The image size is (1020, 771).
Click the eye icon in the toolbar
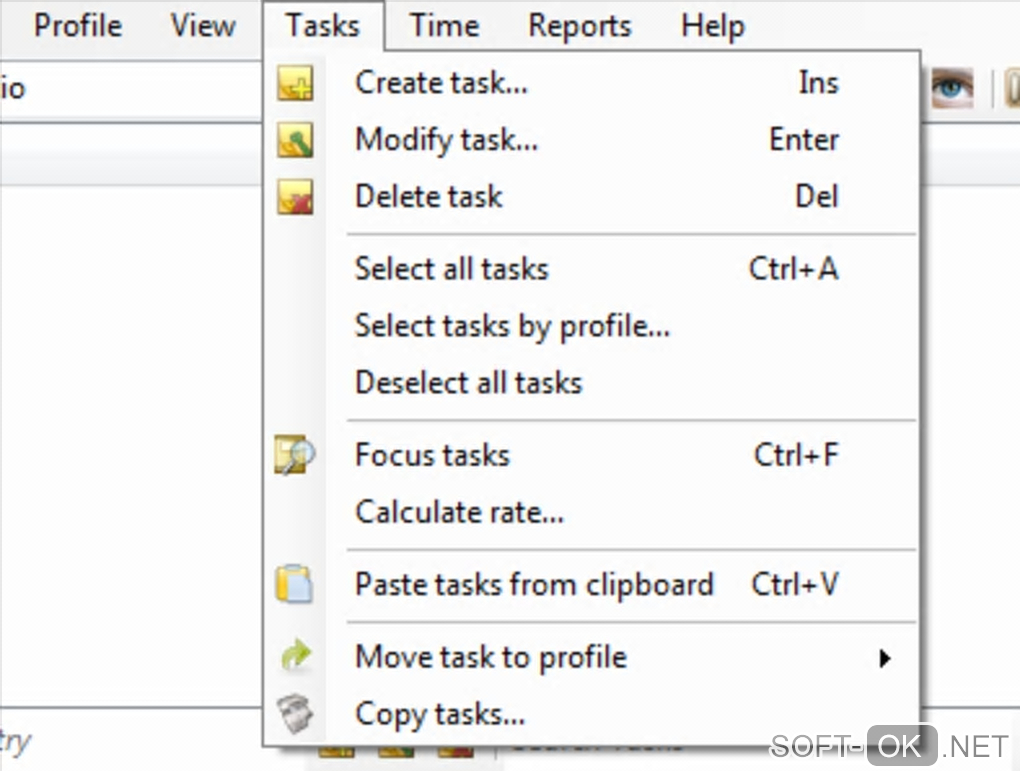[952, 90]
